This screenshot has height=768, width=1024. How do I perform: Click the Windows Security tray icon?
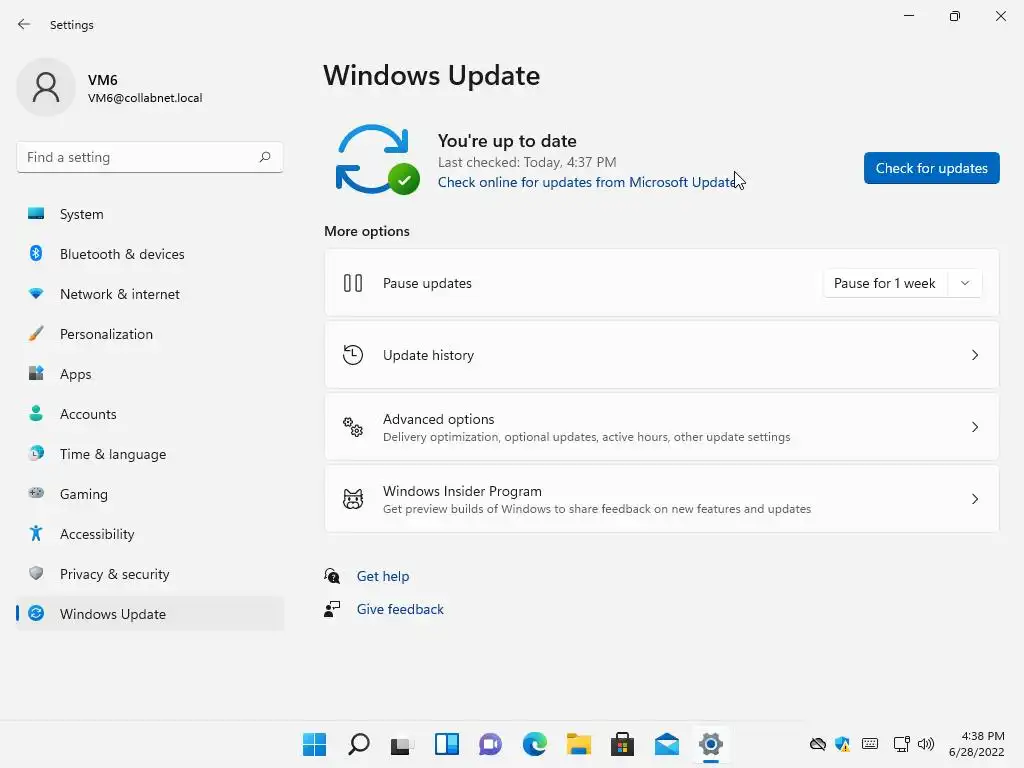point(842,744)
